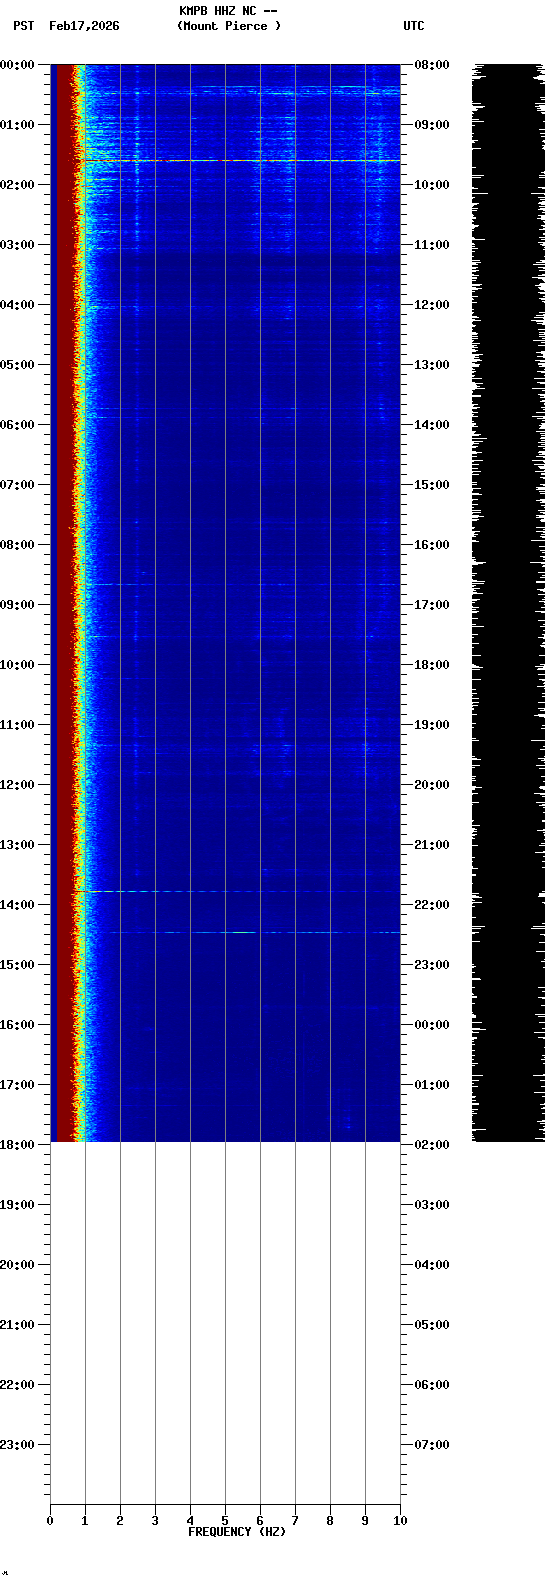
Task: Click the PST '09:00' time label
Action: tap(18, 605)
